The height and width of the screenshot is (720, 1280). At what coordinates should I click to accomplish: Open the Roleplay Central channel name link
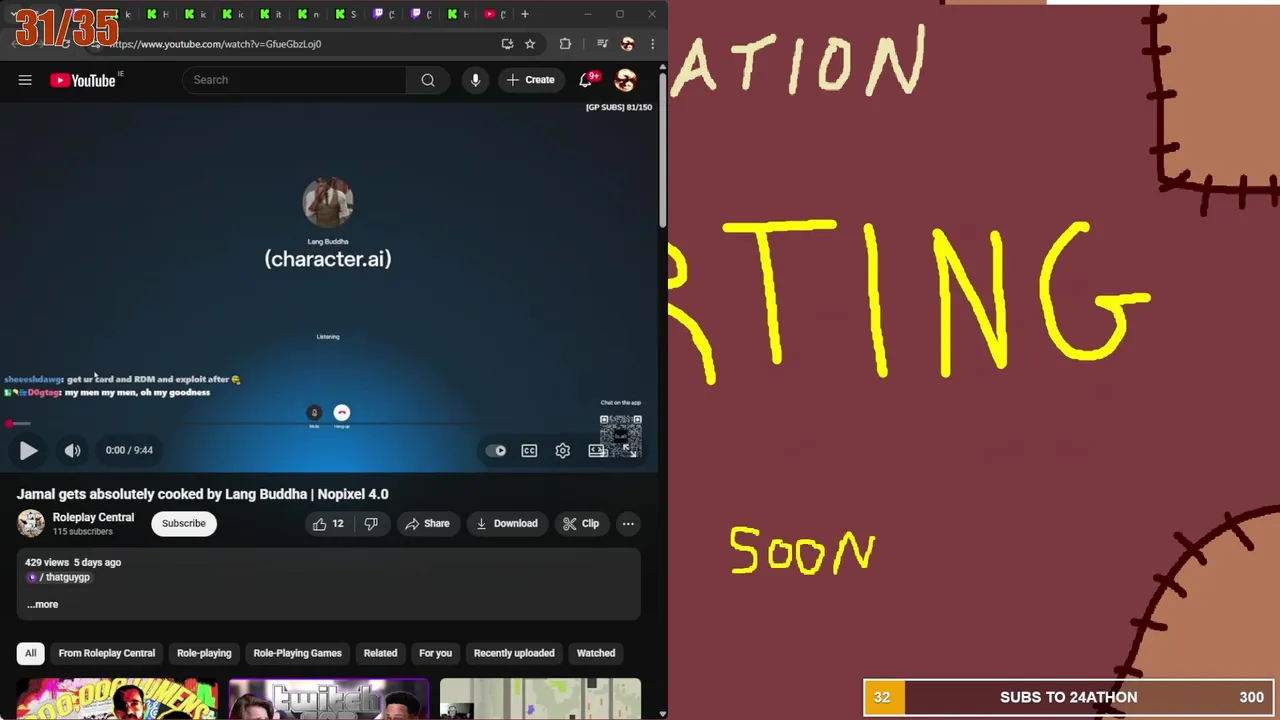93,518
